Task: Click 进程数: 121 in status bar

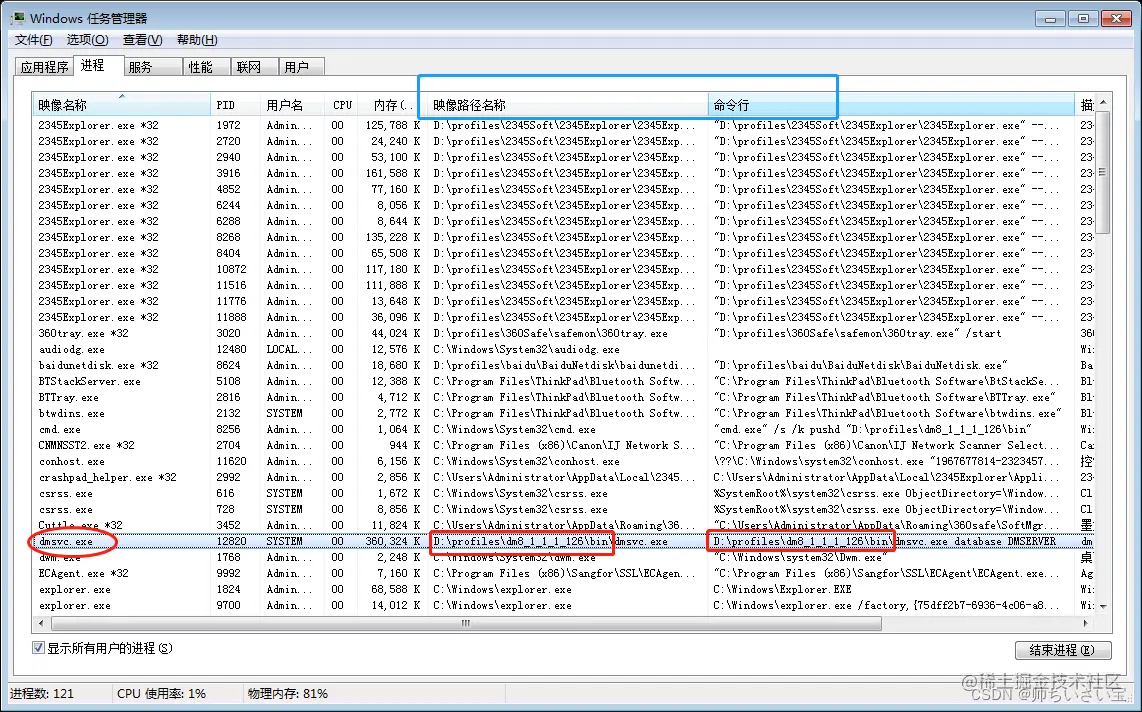Action: 42,694
